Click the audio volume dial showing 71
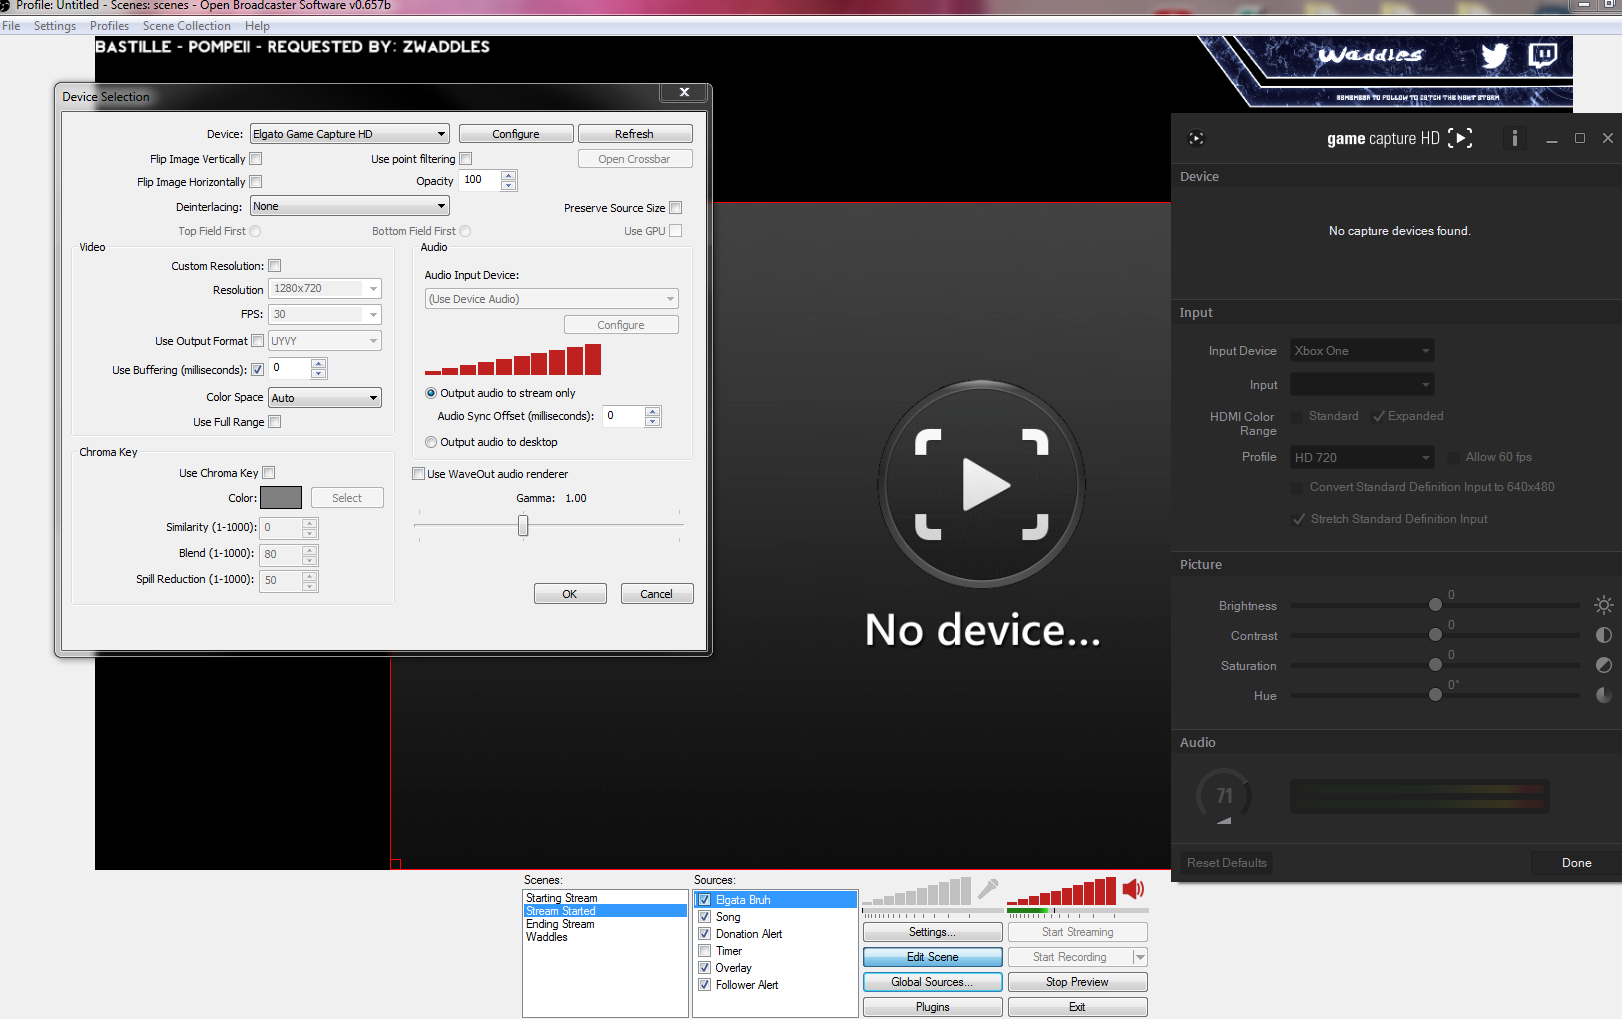 click(1224, 796)
